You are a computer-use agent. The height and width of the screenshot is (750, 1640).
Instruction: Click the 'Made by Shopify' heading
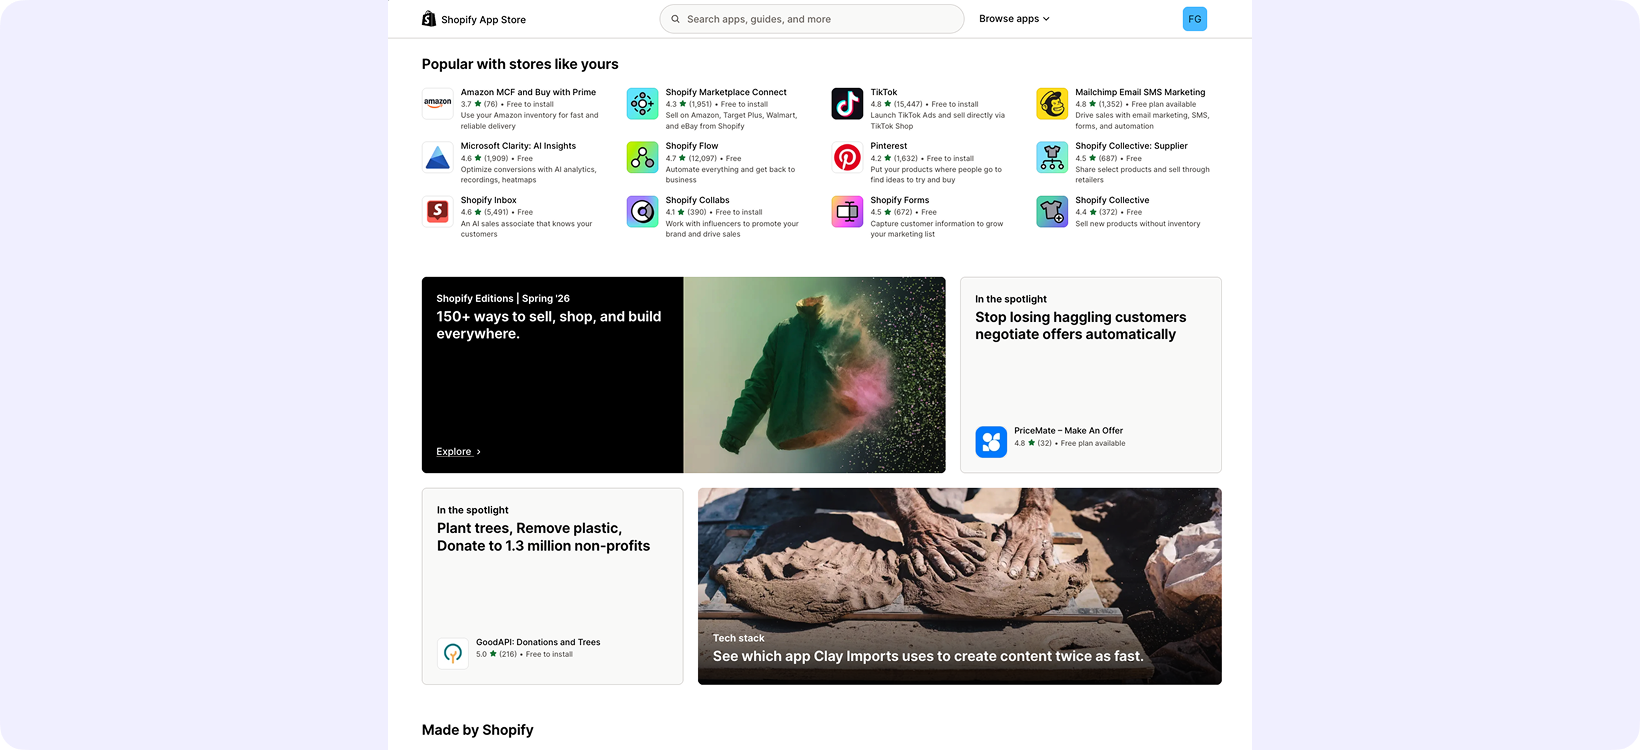coord(478,730)
